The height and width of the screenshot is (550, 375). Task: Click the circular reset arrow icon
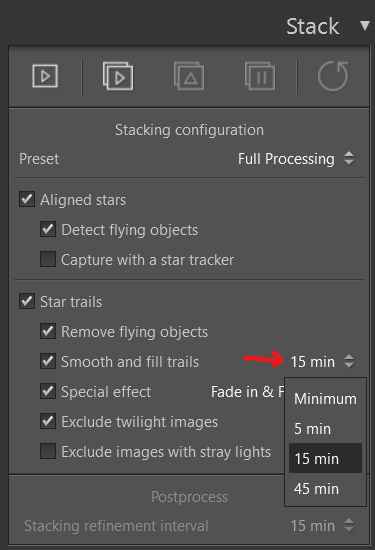(x=333, y=76)
